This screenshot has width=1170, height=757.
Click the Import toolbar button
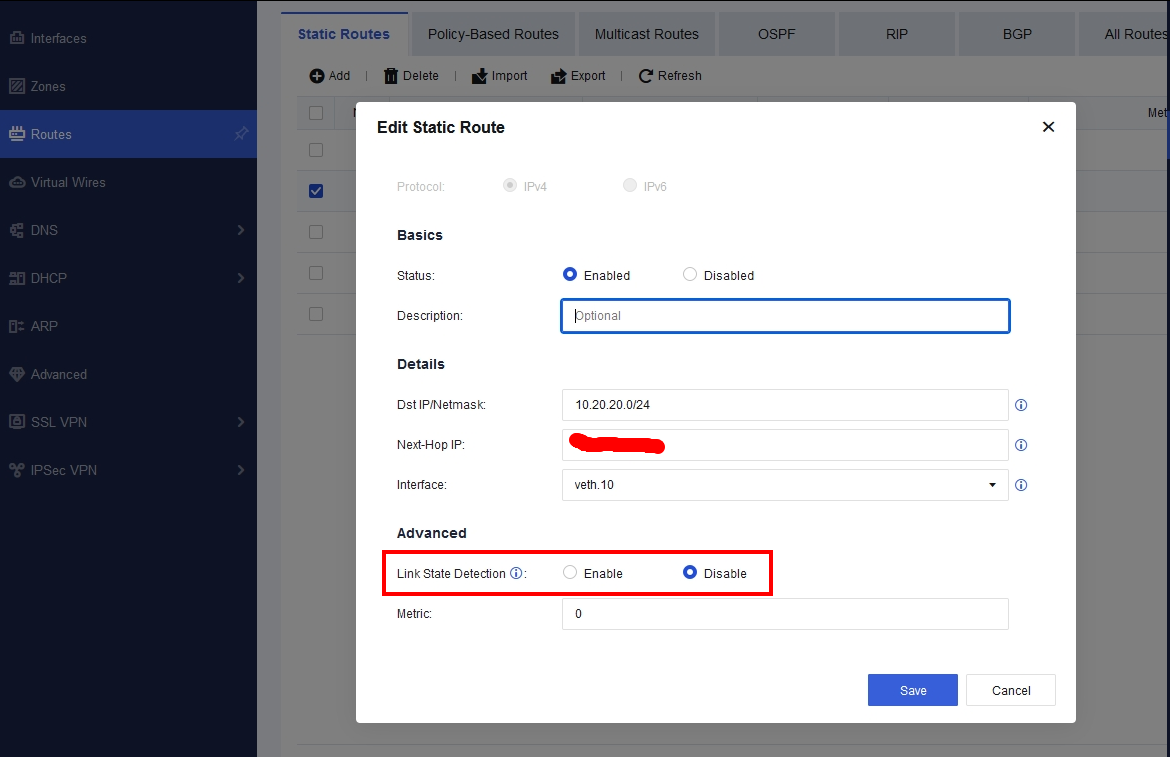click(499, 75)
